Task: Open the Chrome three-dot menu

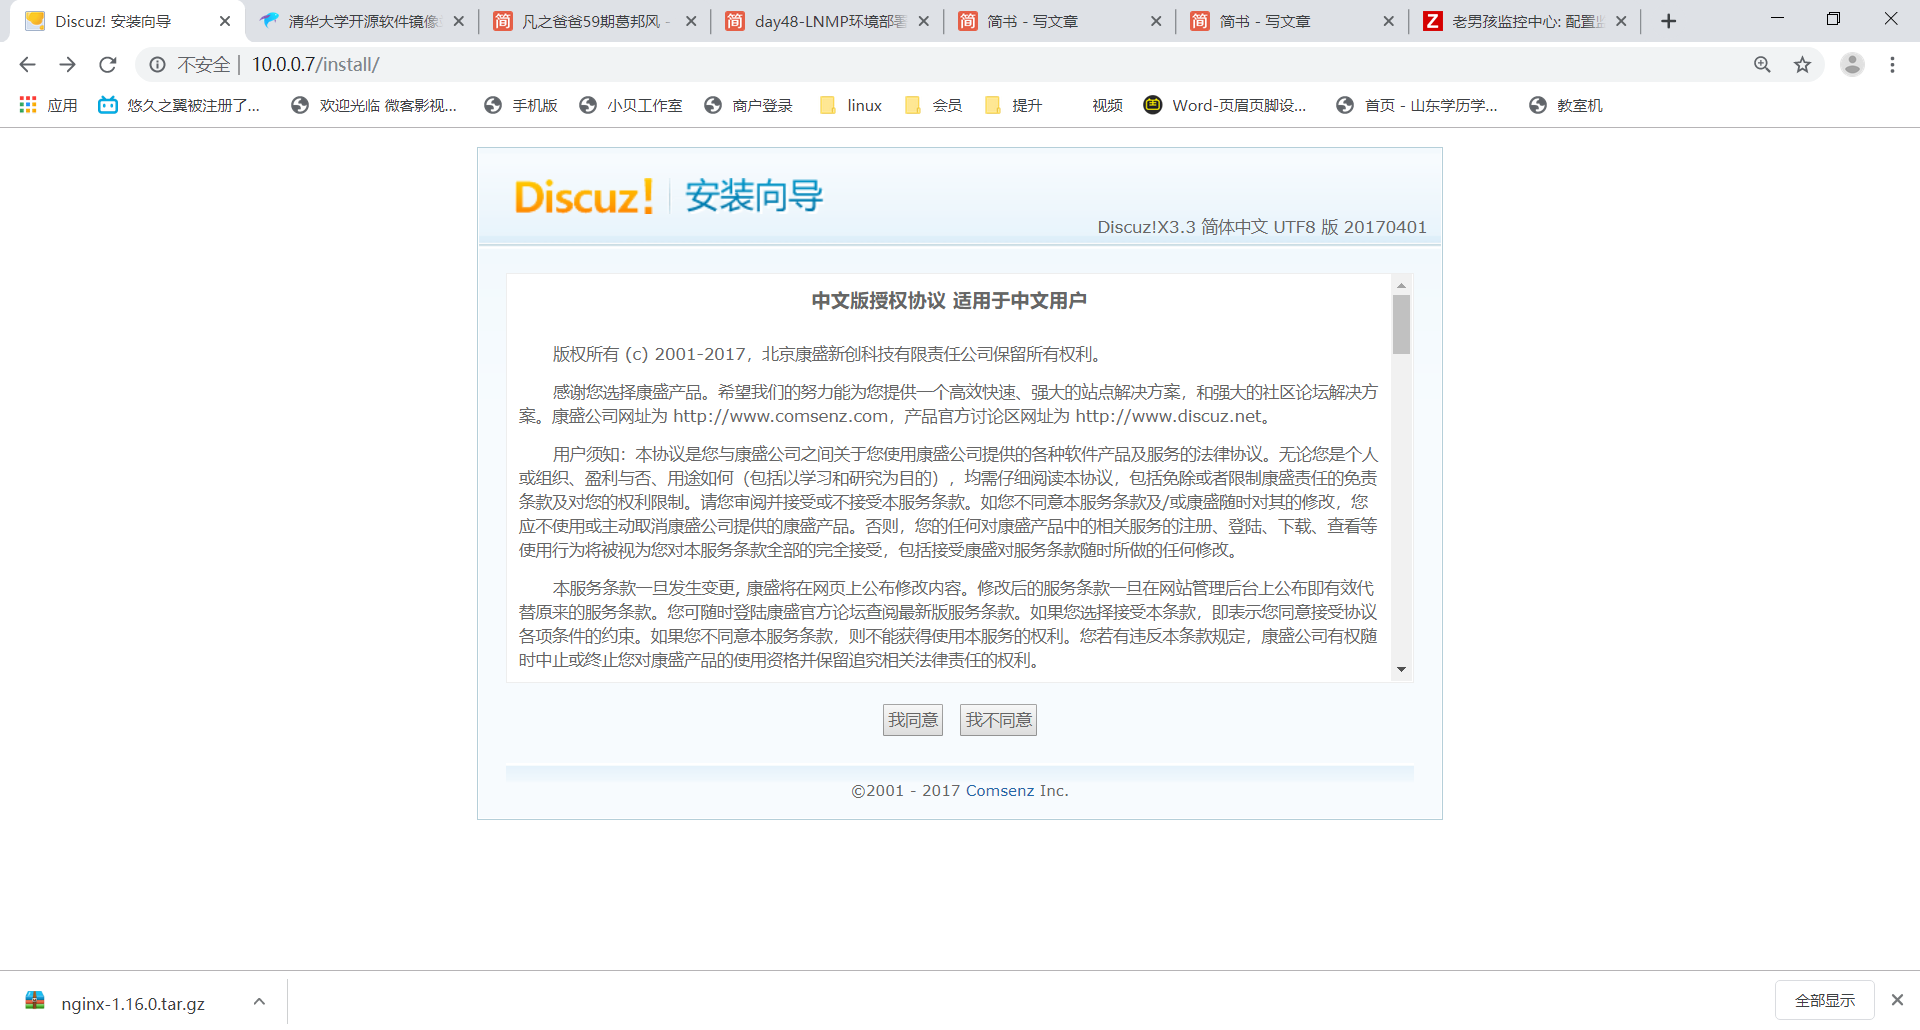Action: click(x=1892, y=64)
